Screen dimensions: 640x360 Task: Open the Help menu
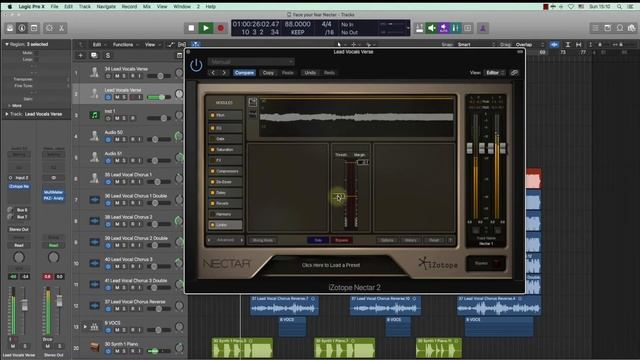pos(211,7)
